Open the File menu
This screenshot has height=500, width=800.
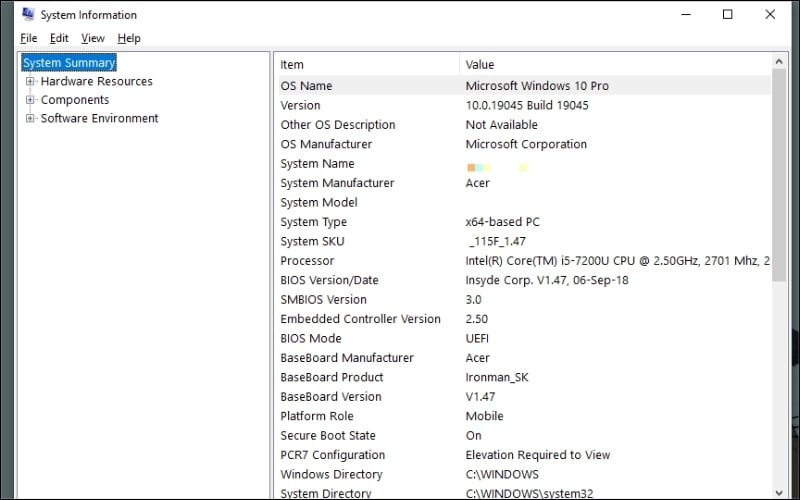point(29,38)
